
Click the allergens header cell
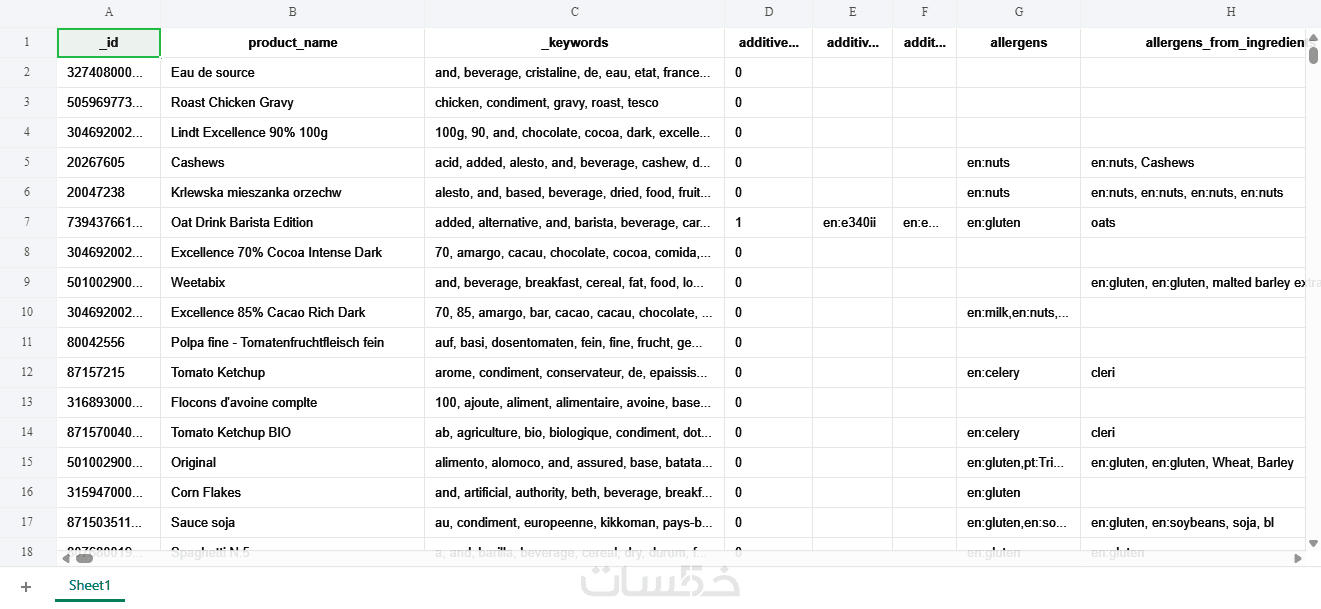click(x=1018, y=43)
